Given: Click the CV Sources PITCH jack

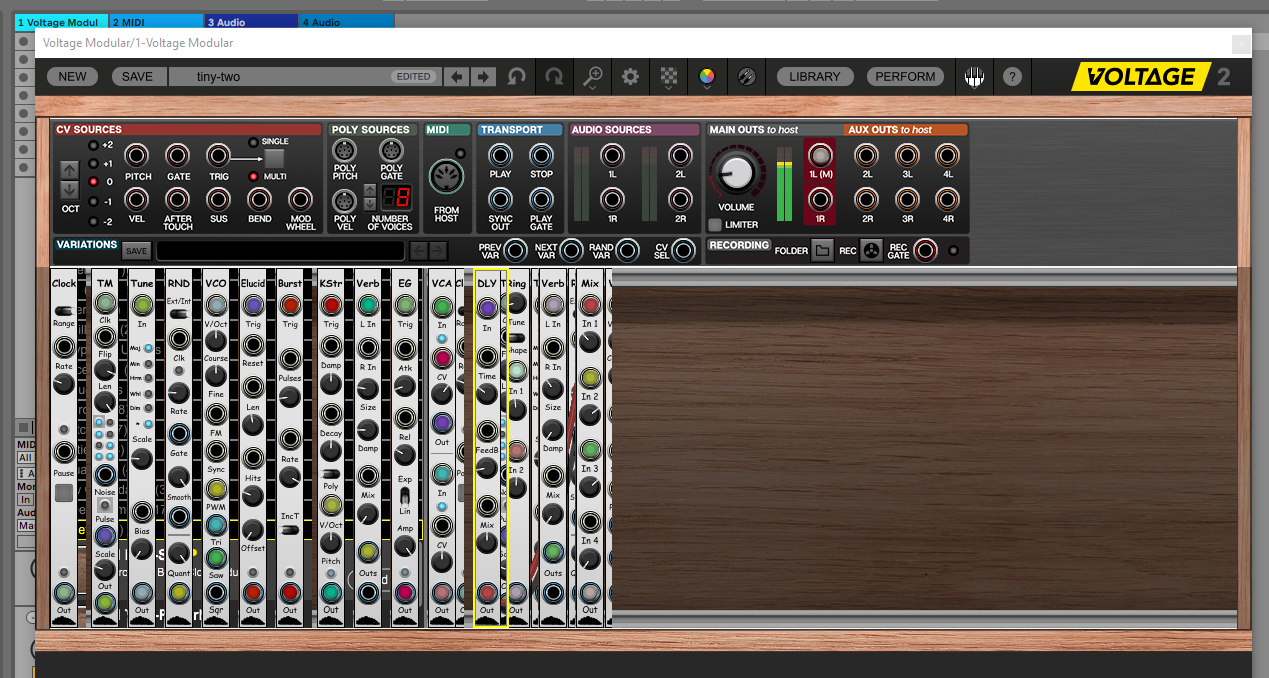Looking at the screenshot, I should click(x=138, y=155).
